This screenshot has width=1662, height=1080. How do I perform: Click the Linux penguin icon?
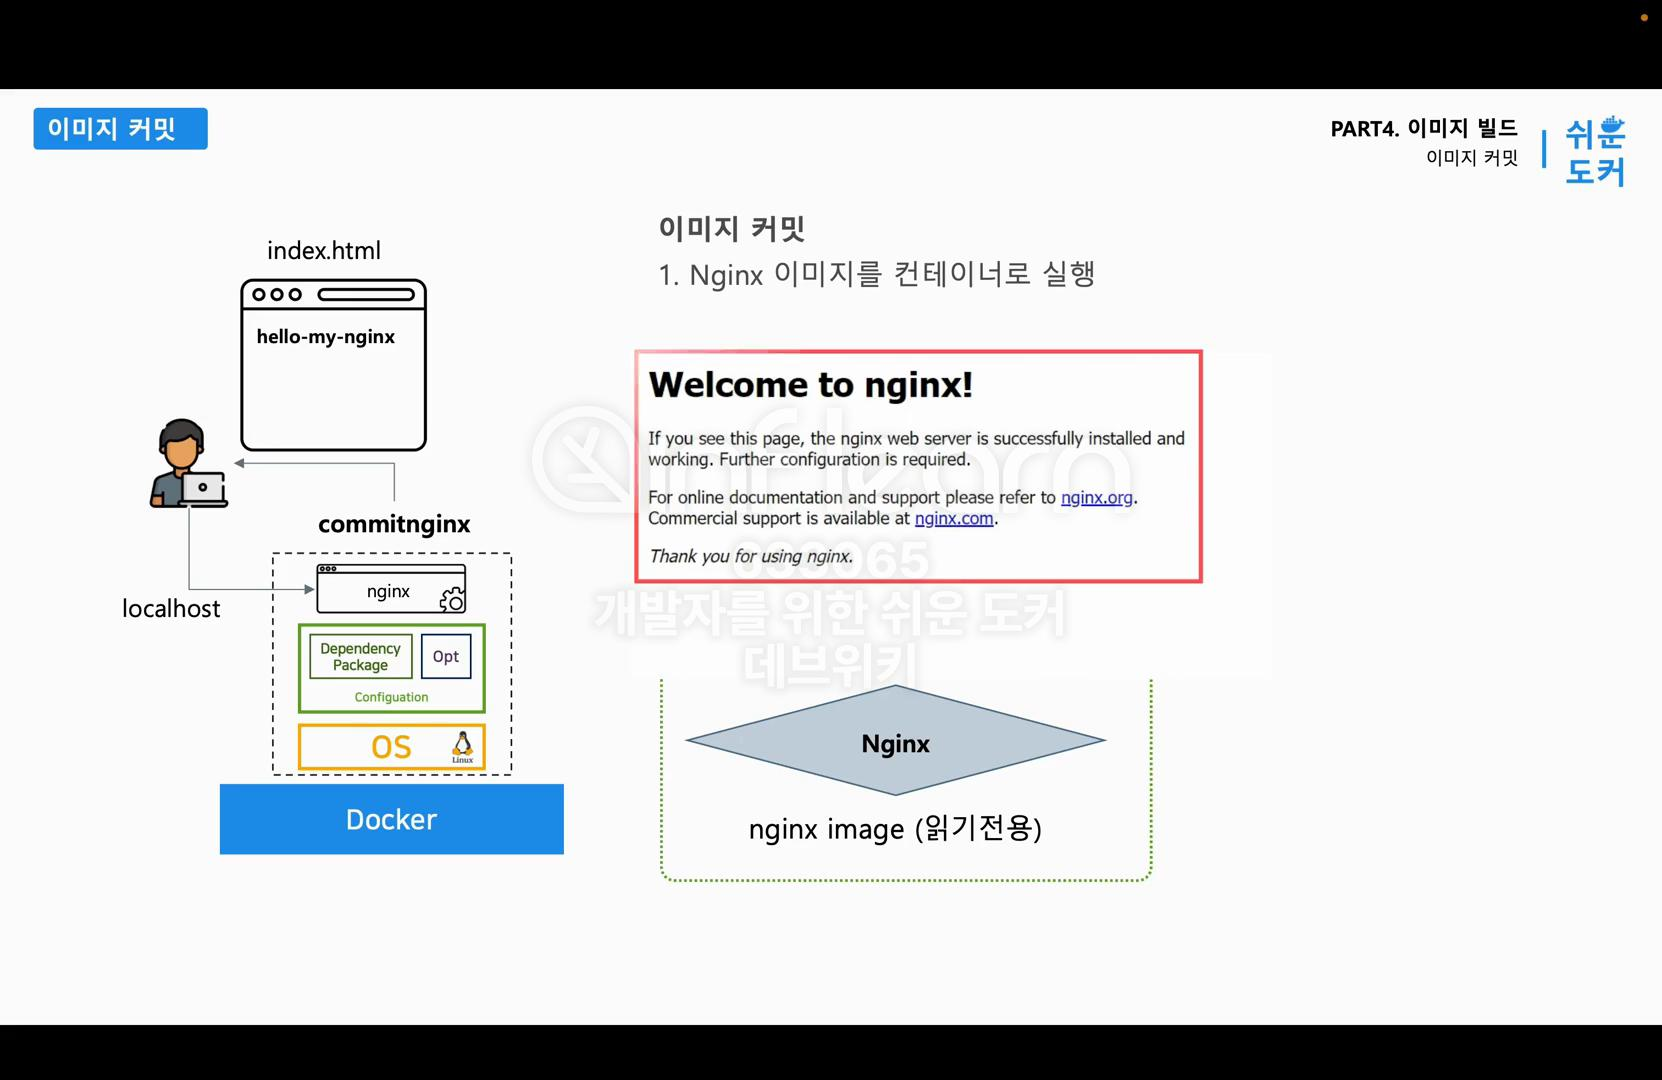(462, 746)
